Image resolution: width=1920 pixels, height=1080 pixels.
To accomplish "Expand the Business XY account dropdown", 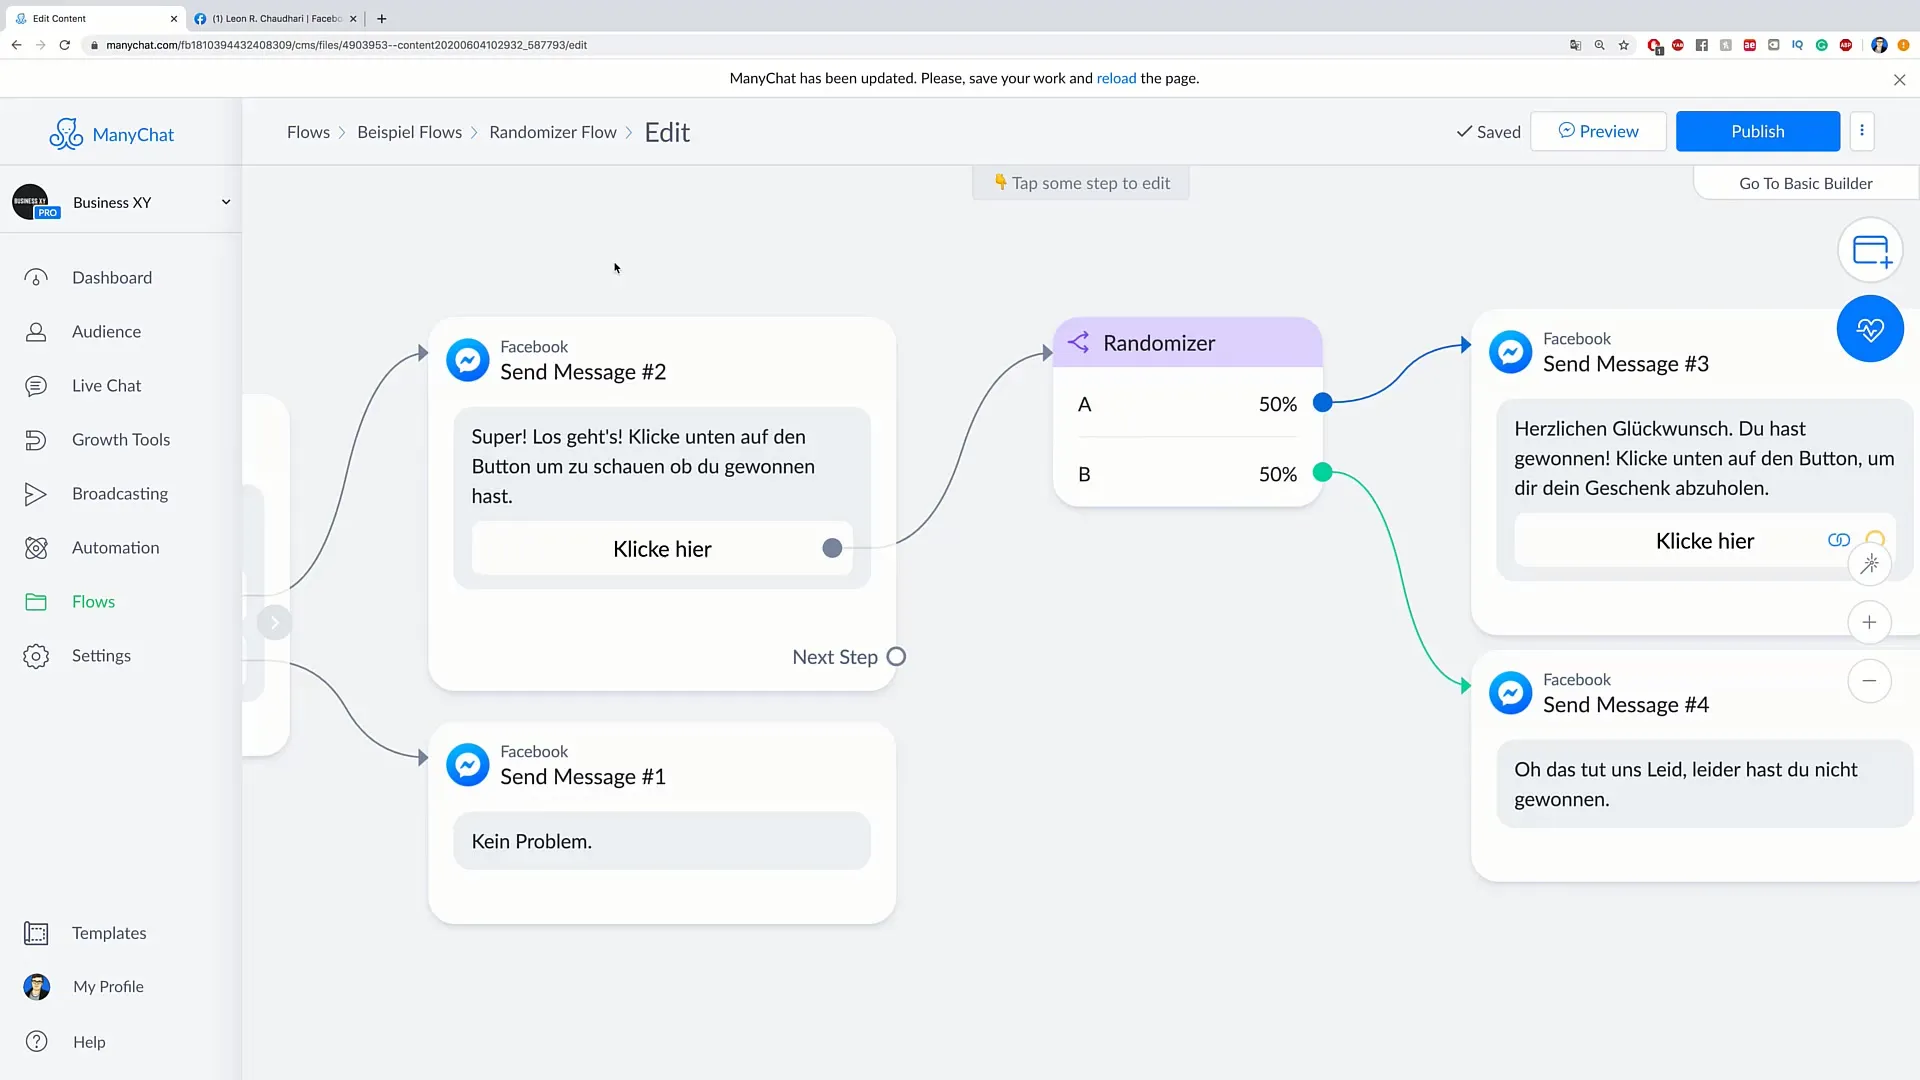I will [224, 202].
